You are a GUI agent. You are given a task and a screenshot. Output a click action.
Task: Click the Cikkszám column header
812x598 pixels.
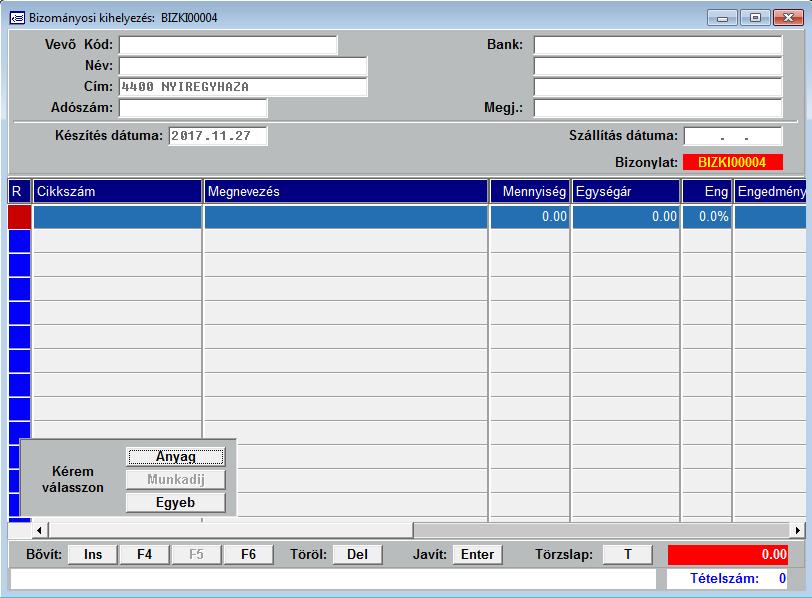click(118, 192)
